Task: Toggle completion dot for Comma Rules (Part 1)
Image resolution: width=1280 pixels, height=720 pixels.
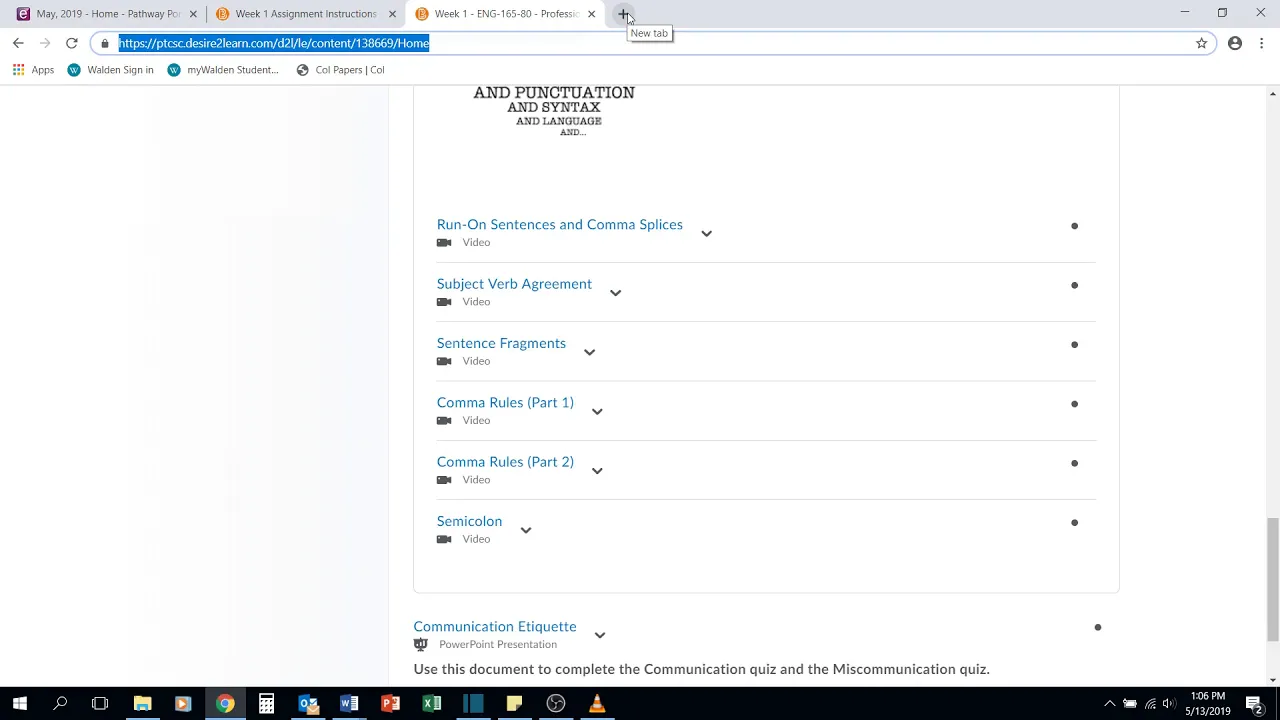Action: (1074, 404)
